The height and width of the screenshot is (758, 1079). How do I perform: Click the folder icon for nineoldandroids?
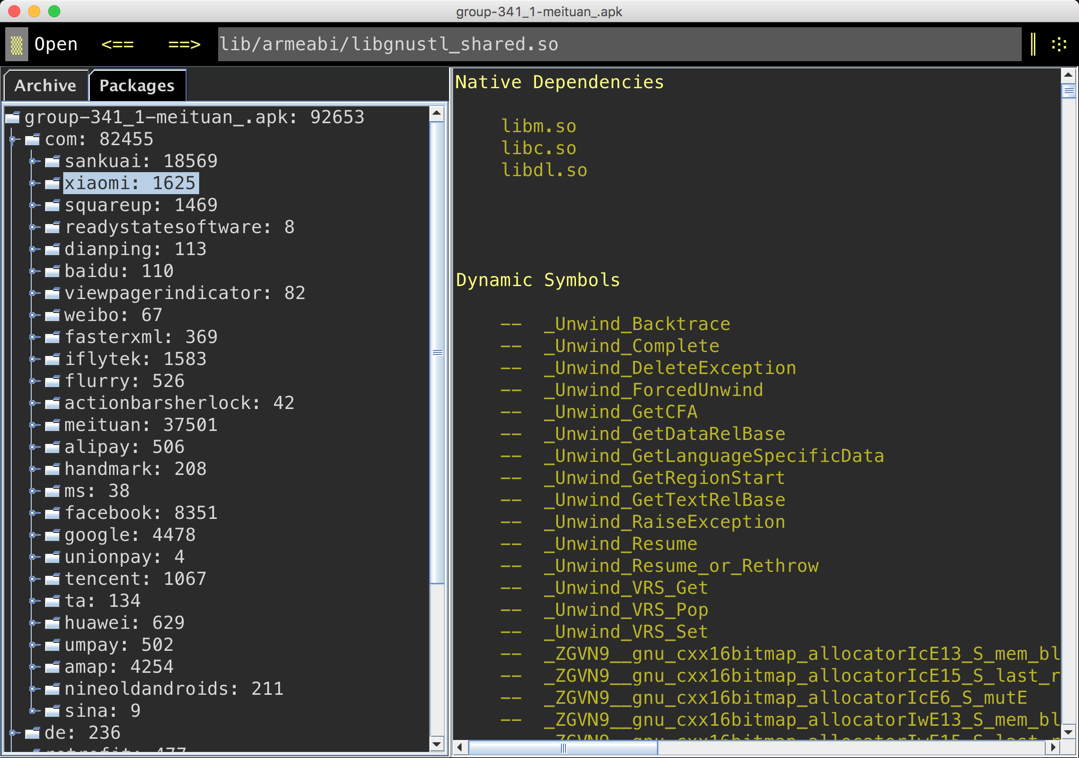[52, 690]
